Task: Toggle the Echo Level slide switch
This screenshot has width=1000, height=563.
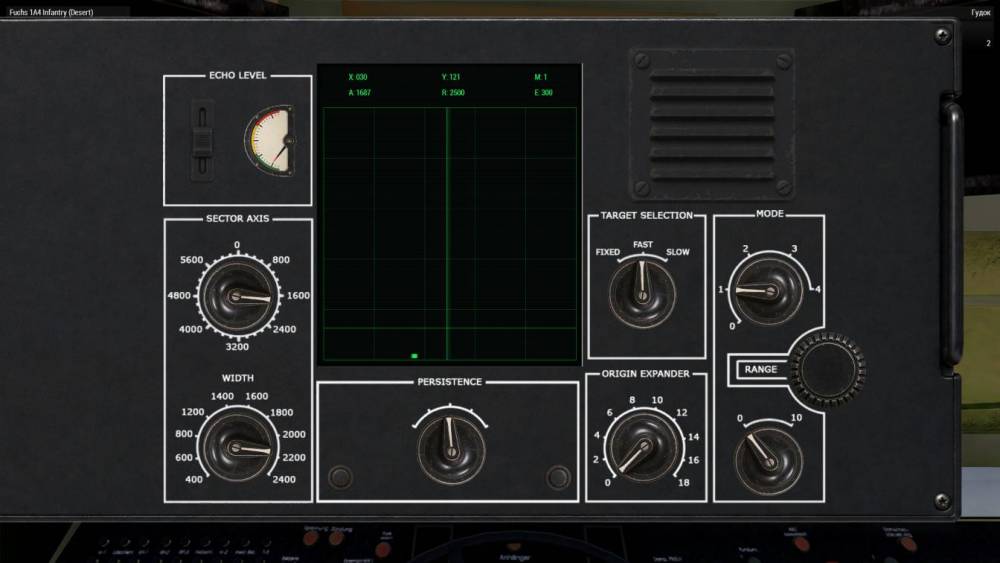Action: [x=202, y=141]
